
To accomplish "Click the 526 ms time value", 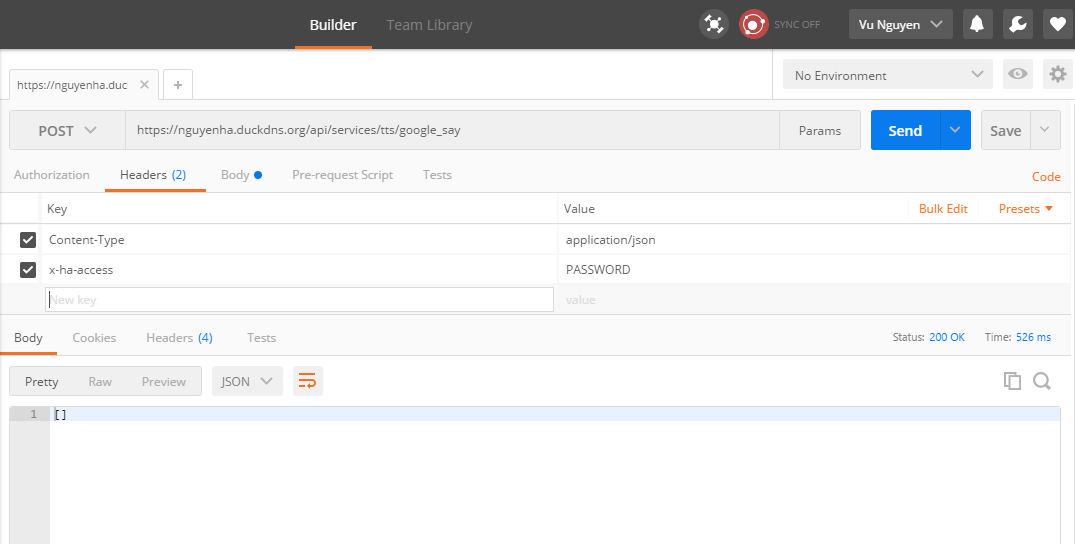I will coord(1033,337).
